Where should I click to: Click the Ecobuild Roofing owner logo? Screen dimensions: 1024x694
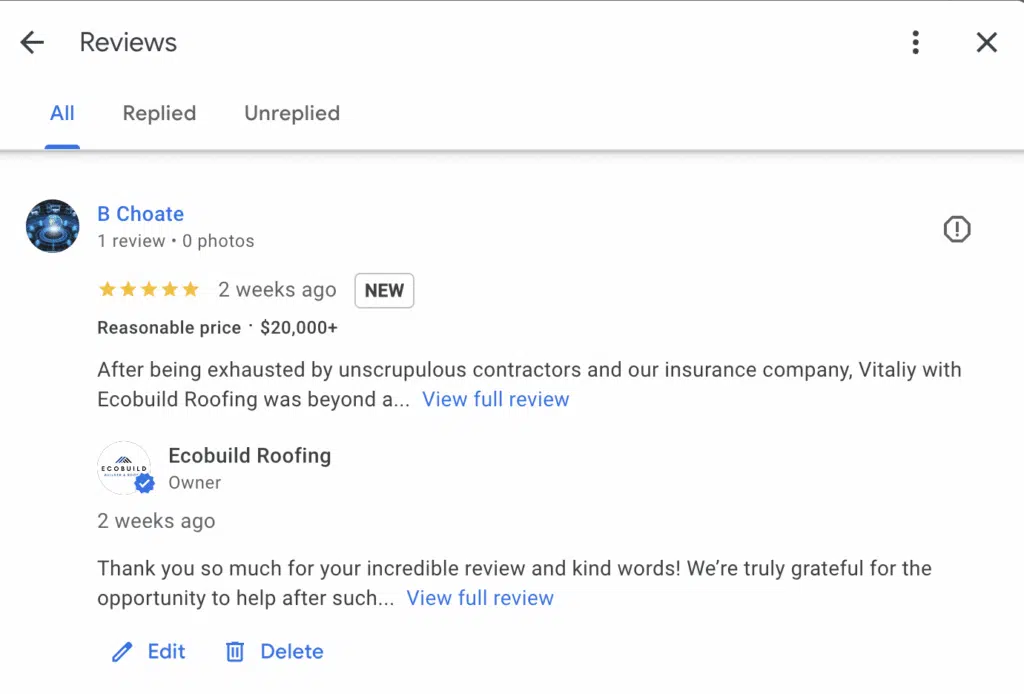click(x=125, y=468)
